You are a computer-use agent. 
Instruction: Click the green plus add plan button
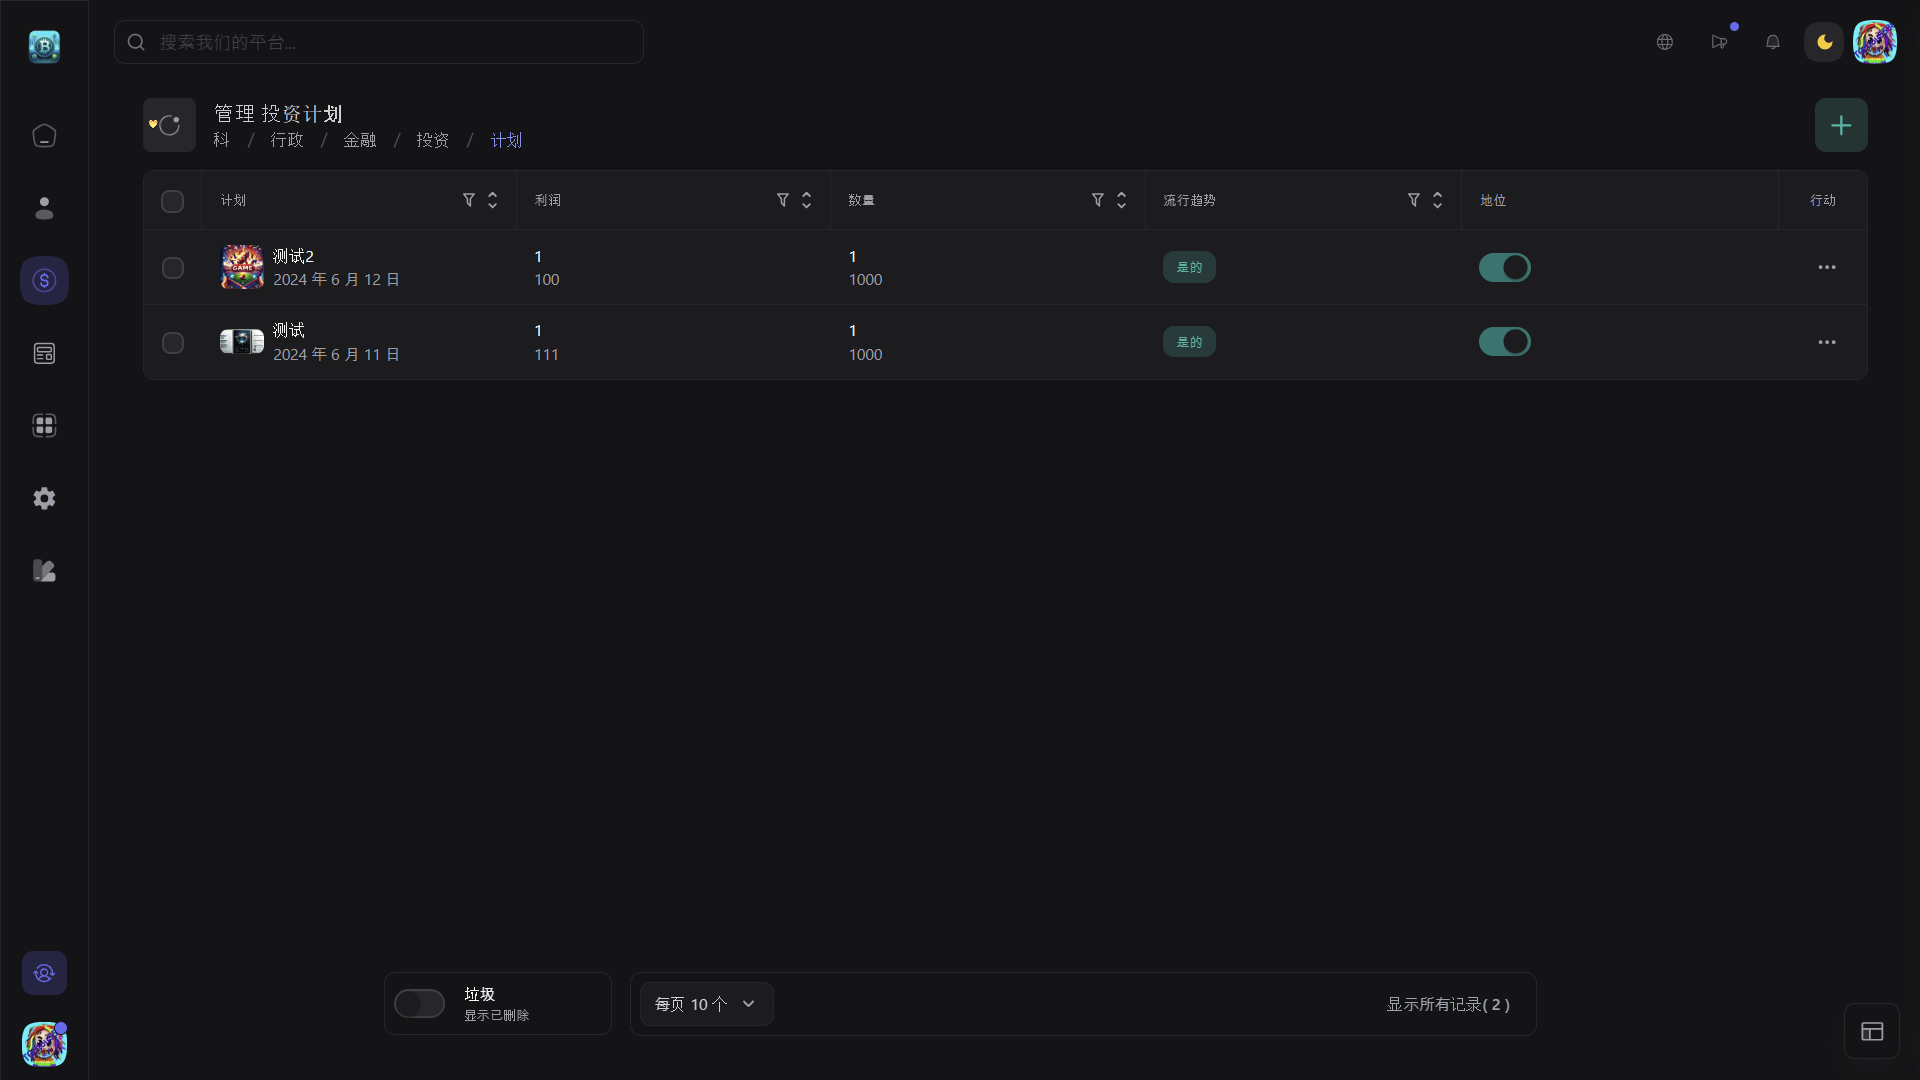coord(1841,125)
